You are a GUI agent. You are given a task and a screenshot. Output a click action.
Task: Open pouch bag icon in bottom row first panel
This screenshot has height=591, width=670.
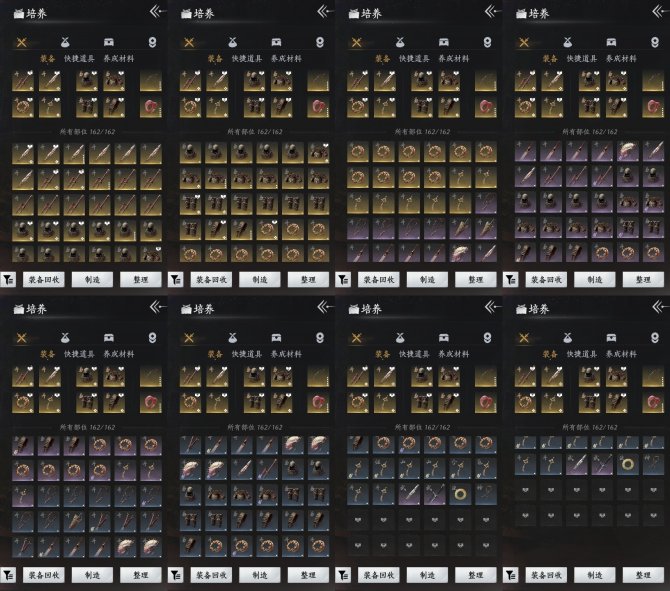[65, 338]
